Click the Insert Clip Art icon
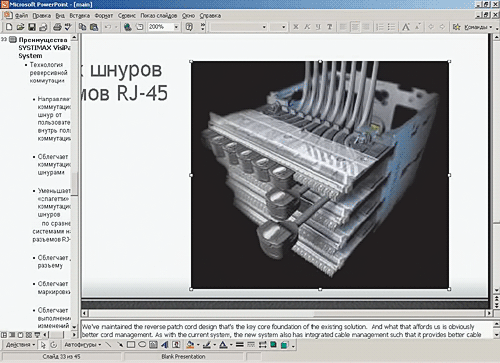This screenshot has height=363, width=500. coord(176,345)
